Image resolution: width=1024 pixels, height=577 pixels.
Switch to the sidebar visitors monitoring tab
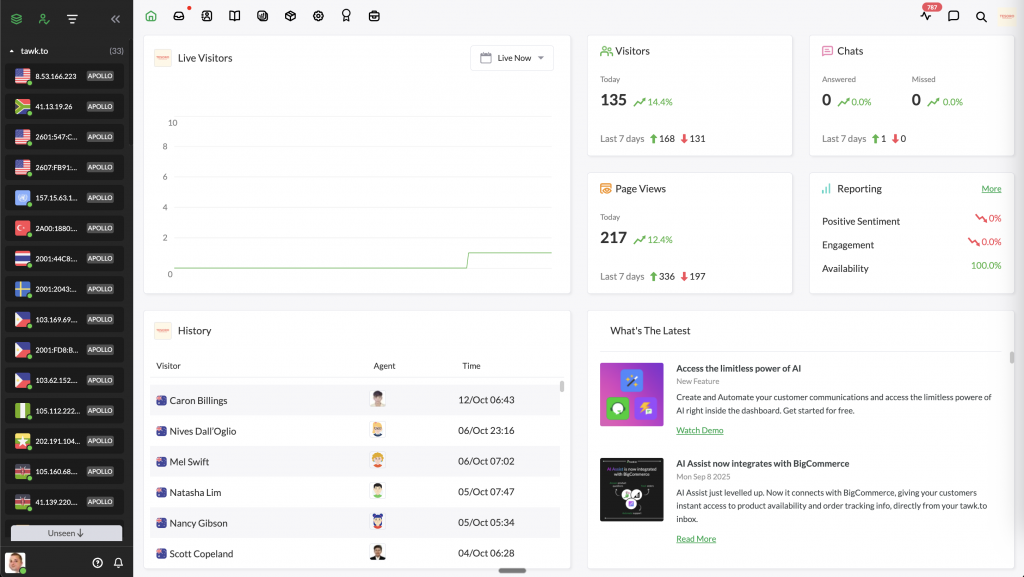click(x=43, y=18)
